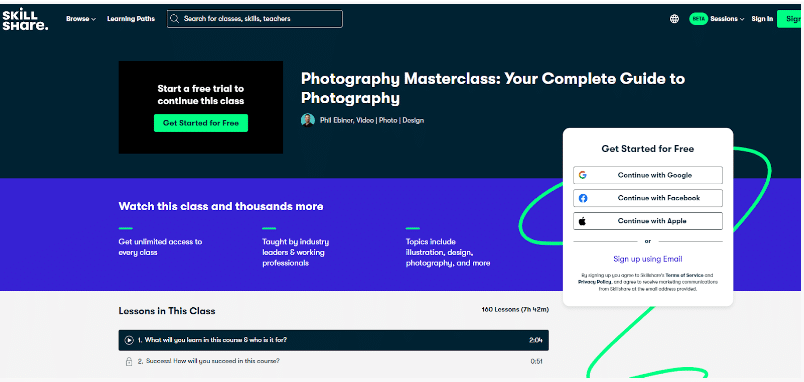Select 'Get unlimited access to every class' text

pyautogui.click(x=160, y=247)
